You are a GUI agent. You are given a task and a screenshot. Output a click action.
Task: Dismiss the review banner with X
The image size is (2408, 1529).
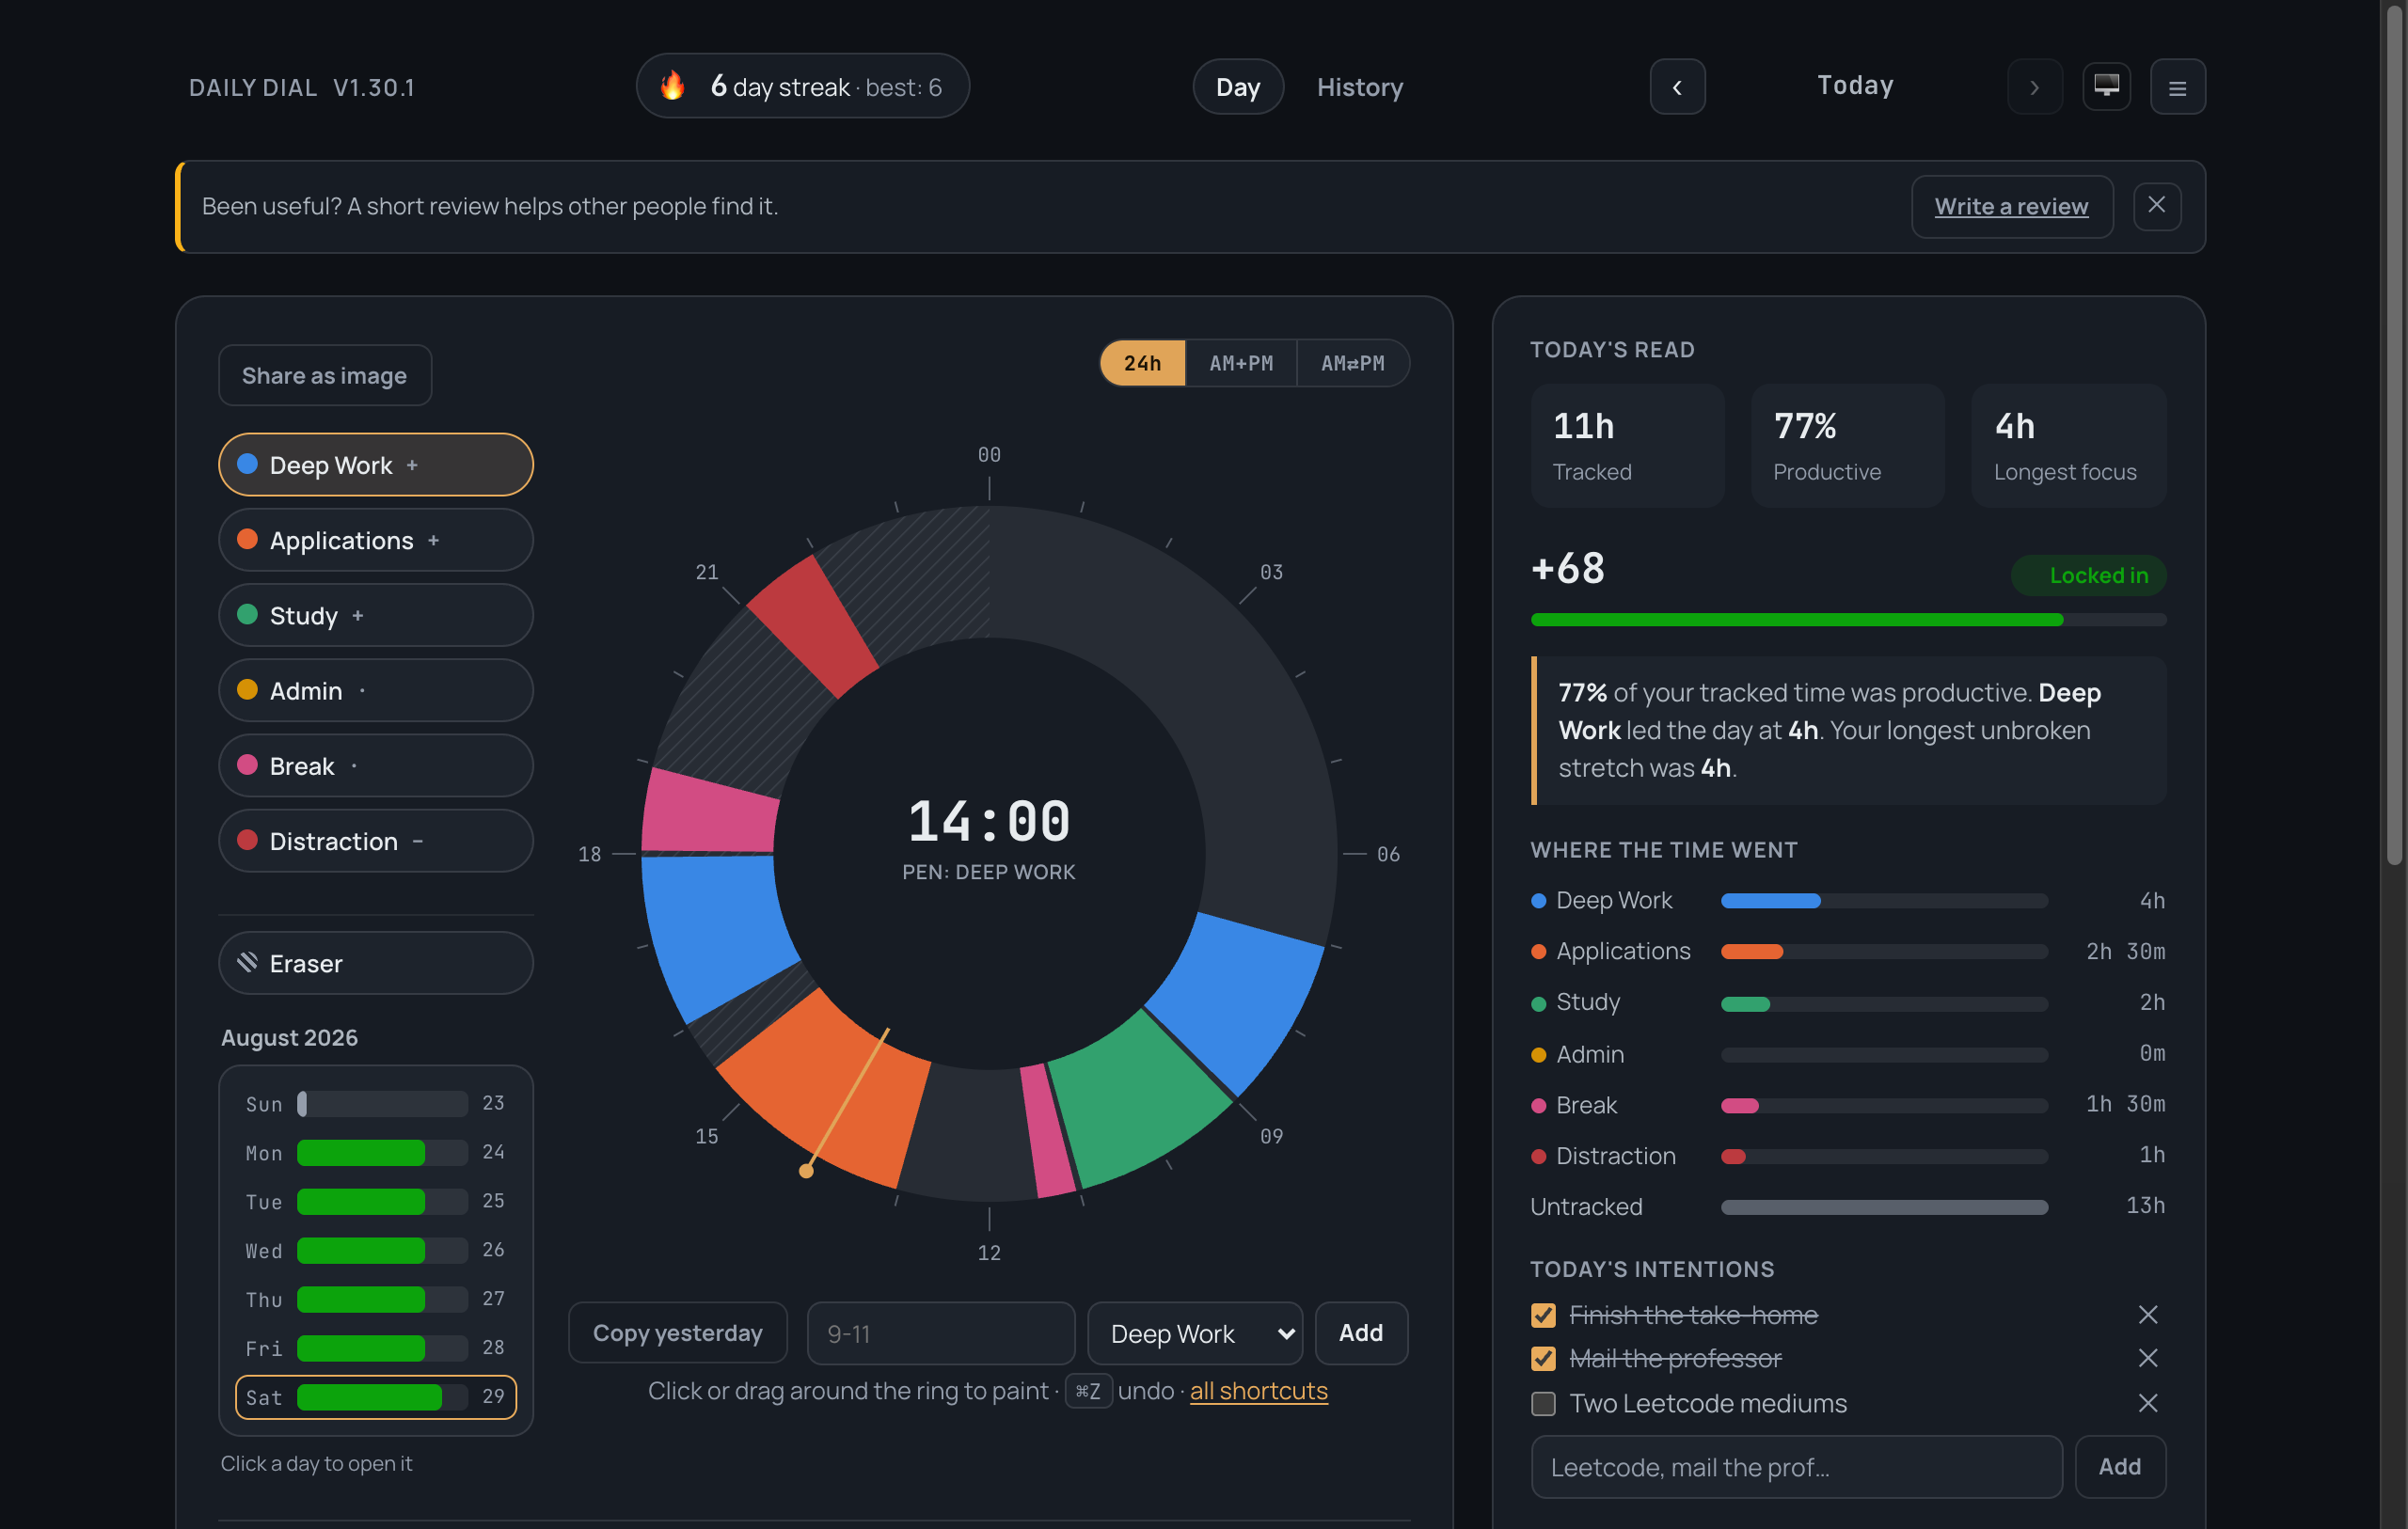click(2156, 205)
